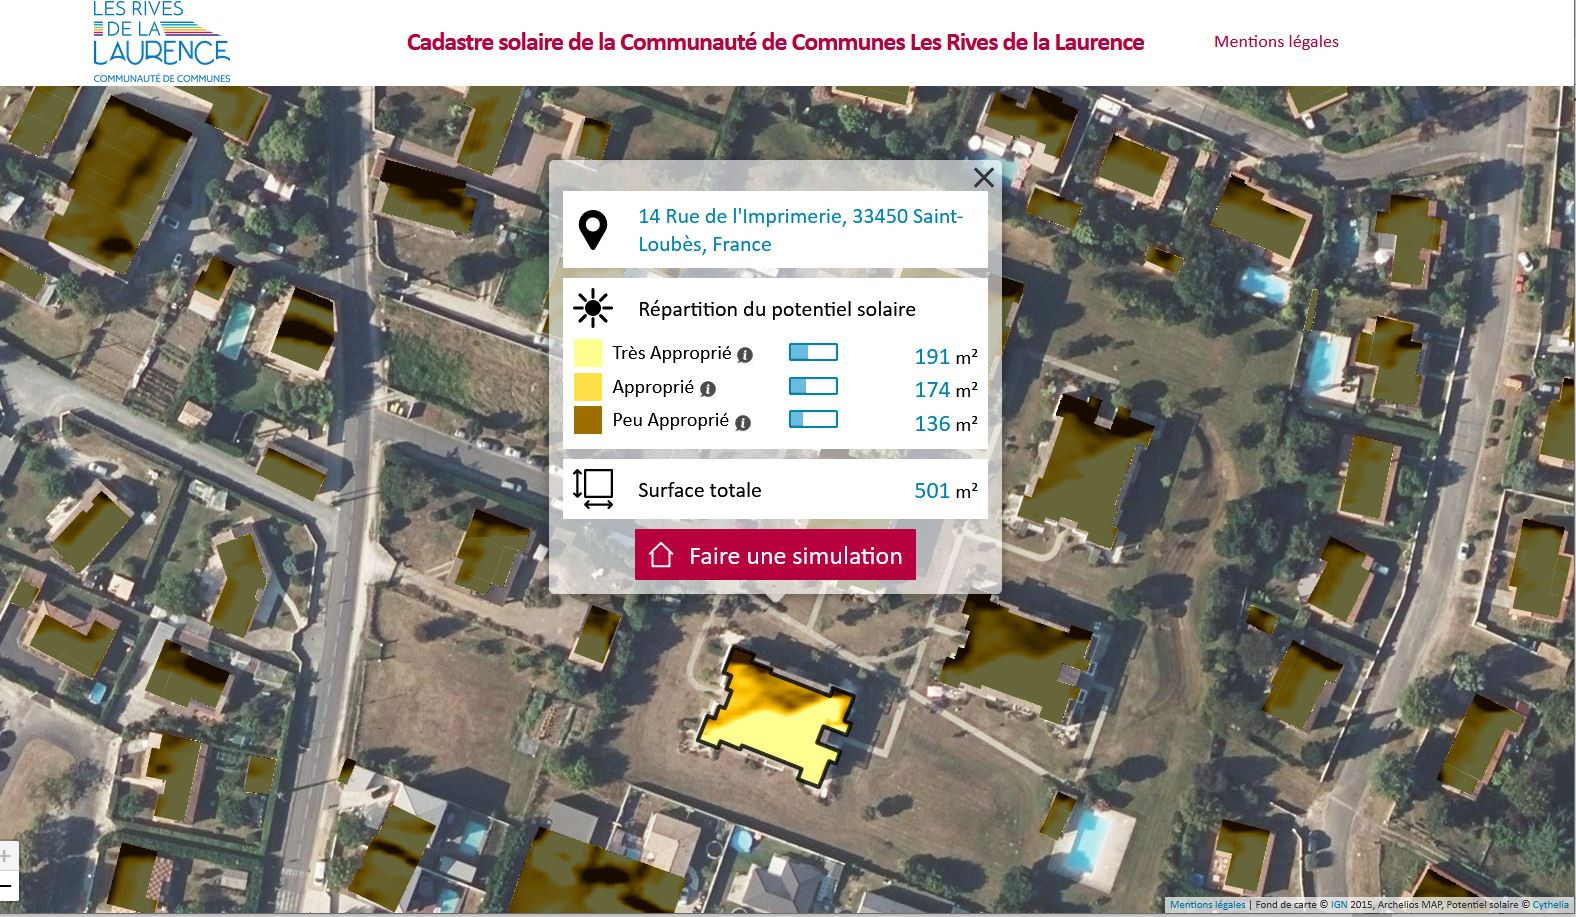The width and height of the screenshot is (1576, 917).
Task: Click the Répartition du potentiel solaire heading
Action: (x=777, y=309)
